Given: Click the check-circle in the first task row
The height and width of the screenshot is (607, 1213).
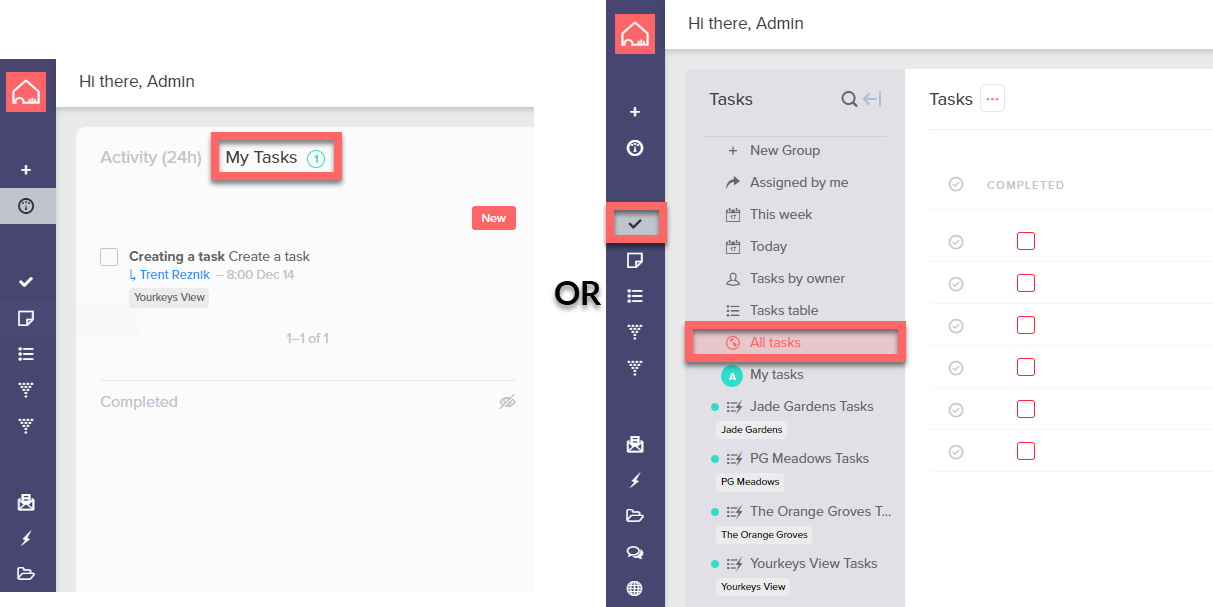Looking at the screenshot, I should pyautogui.click(x=956, y=241).
